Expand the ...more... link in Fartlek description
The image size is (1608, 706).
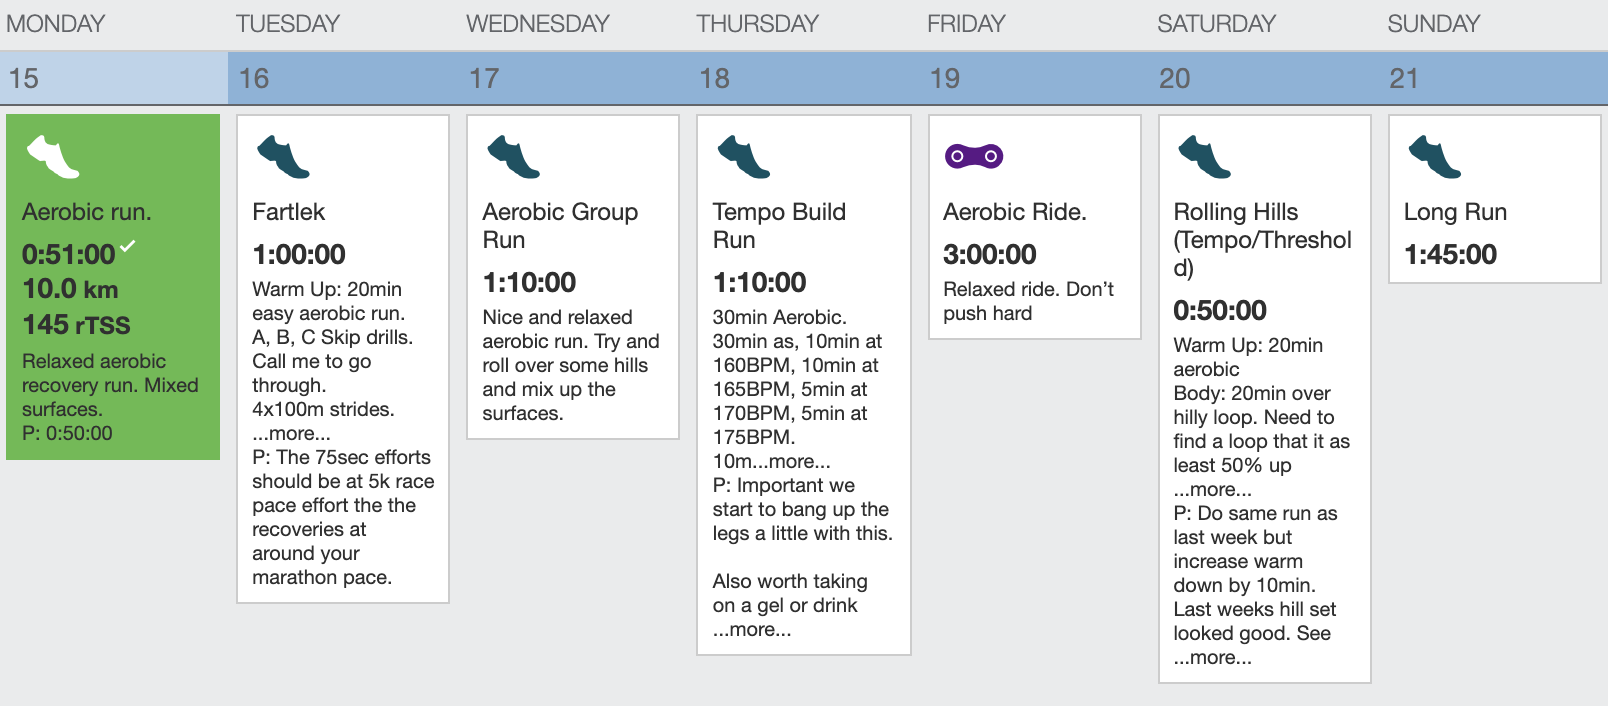291,433
